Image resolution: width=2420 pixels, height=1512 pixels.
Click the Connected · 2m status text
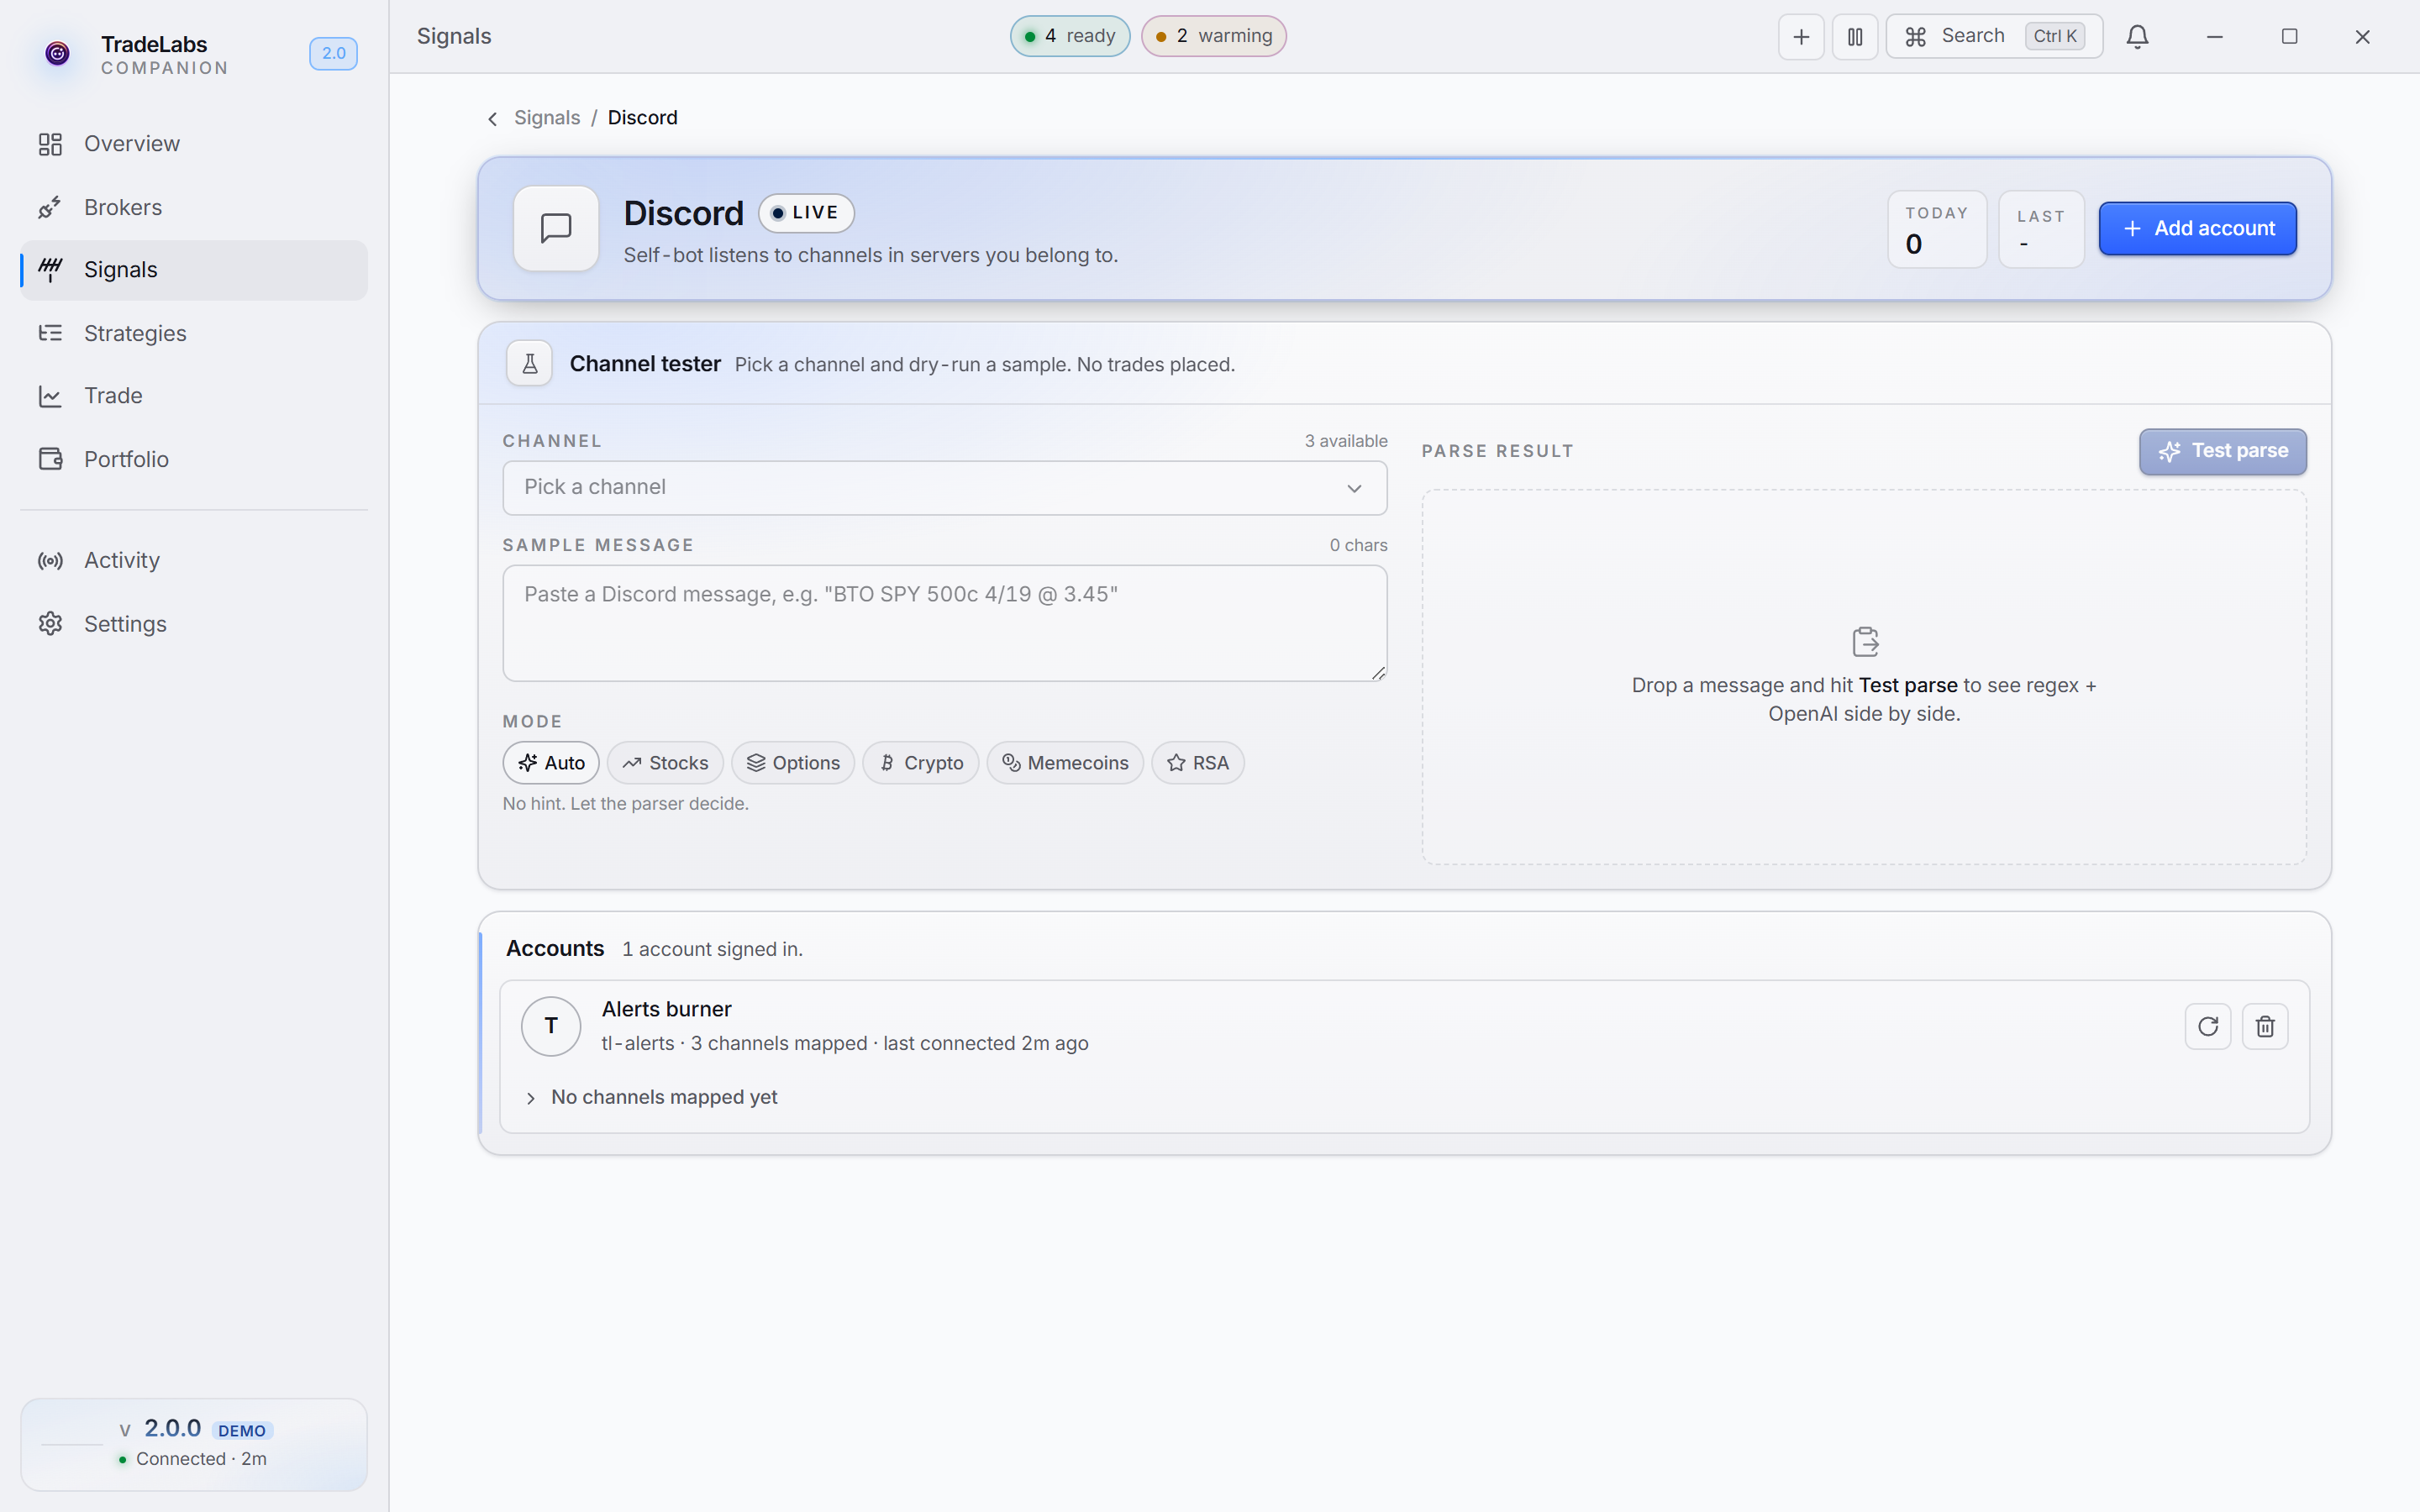pos(201,1459)
